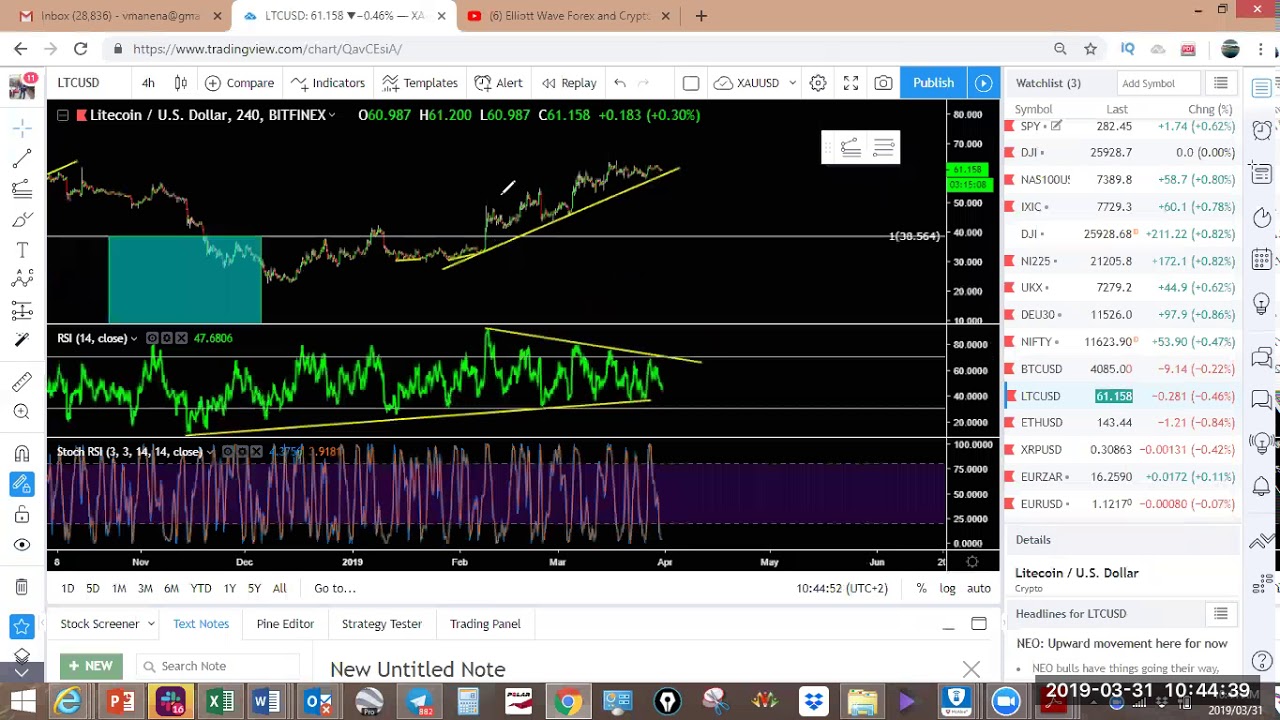Image resolution: width=1280 pixels, height=720 pixels.
Task: Select the 1D time range
Action: [x=68, y=588]
